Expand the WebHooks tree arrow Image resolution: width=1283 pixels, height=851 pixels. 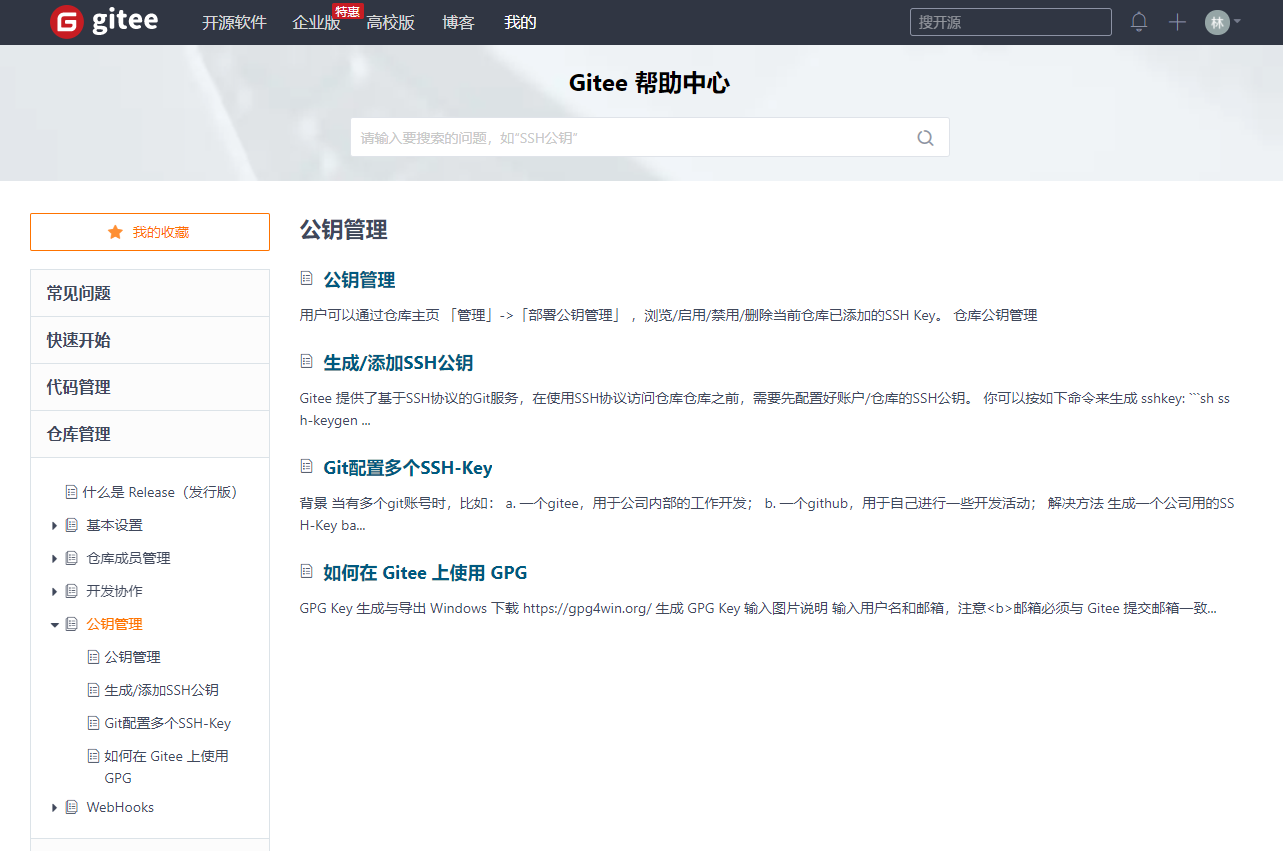pos(54,807)
